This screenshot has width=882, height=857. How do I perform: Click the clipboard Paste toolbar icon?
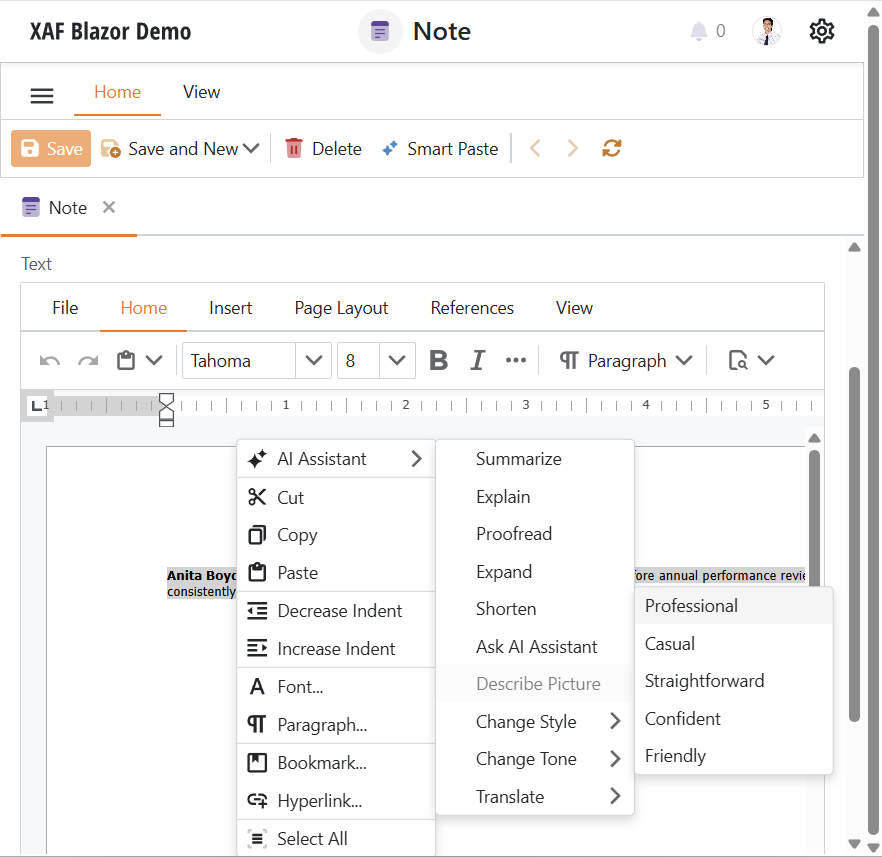(x=126, y=360)
